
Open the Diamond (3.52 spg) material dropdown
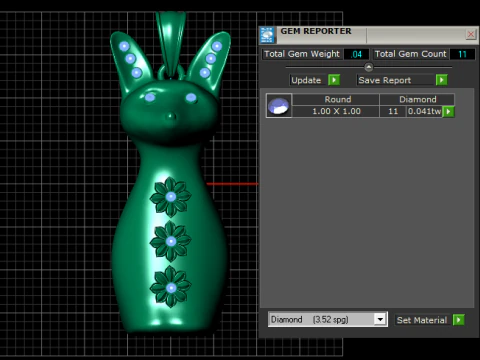[380, 320]
